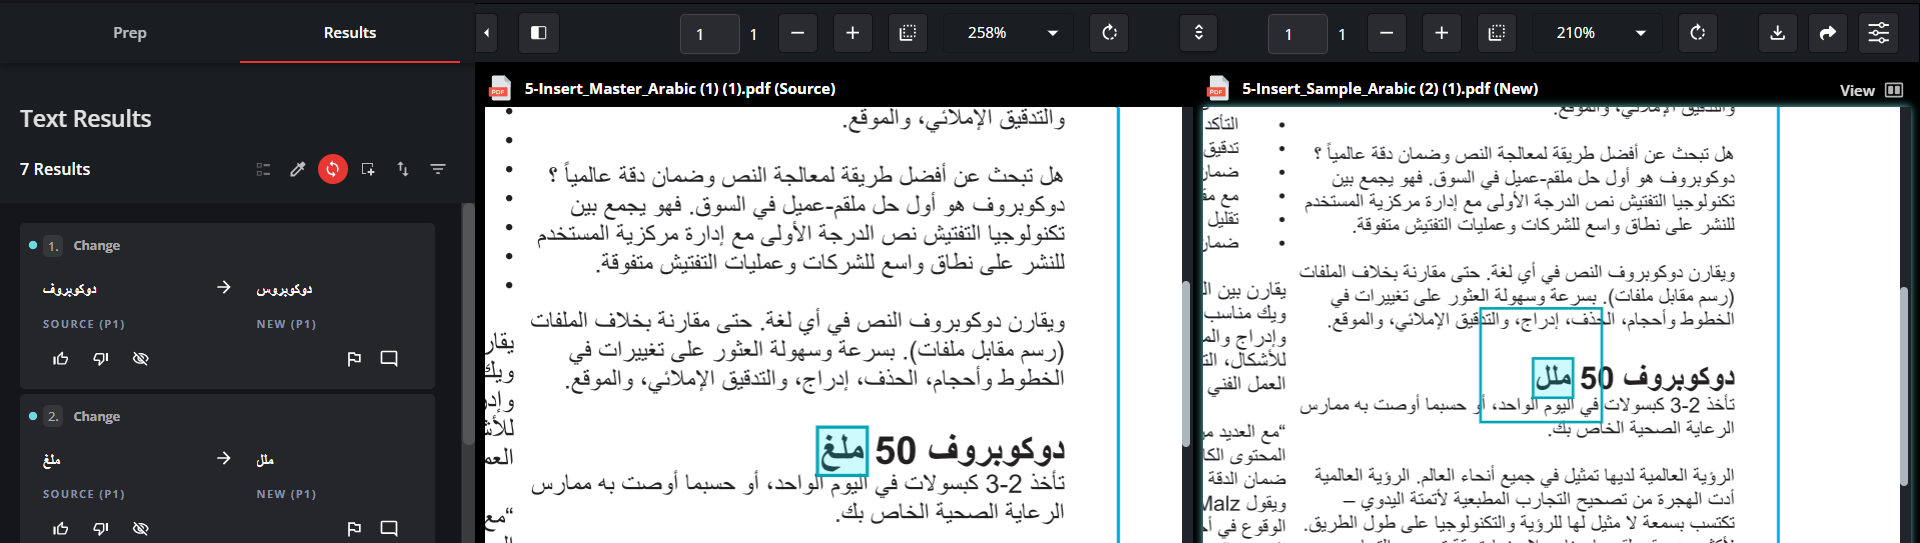Zoom in the new document
The width and height of the screenshot is (1920, 543).
(1441, 33)
